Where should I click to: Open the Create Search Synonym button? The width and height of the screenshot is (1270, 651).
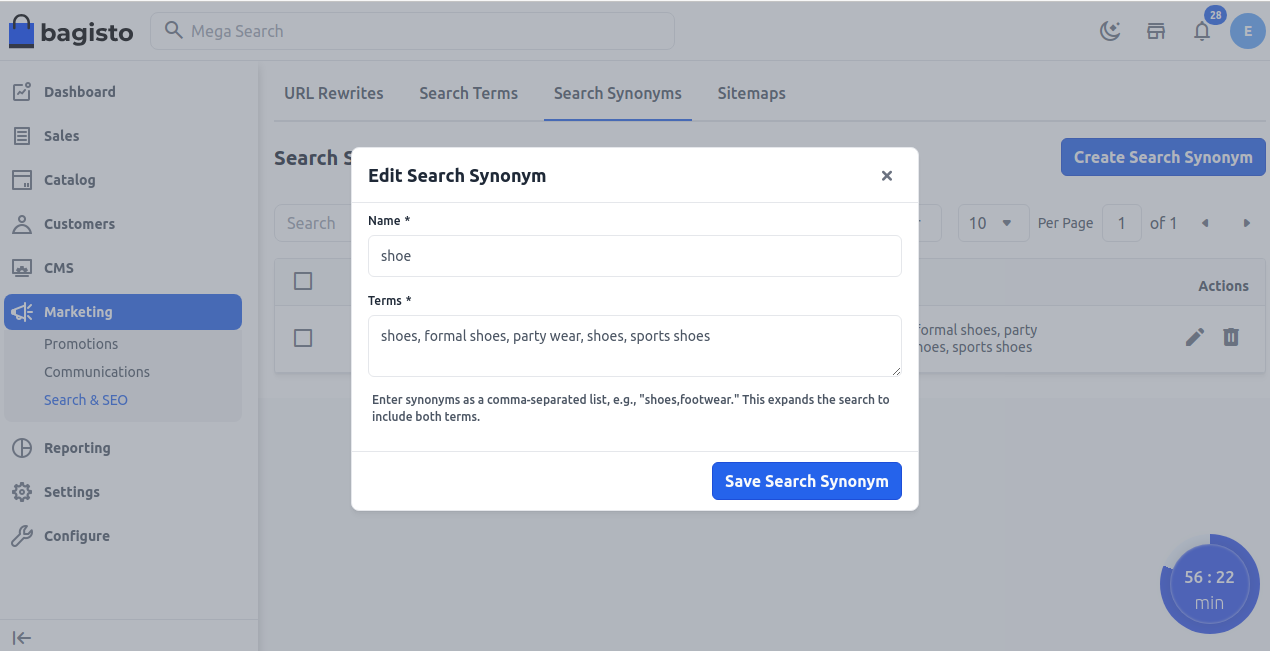pyautogui.click(x=1162, y=157)
